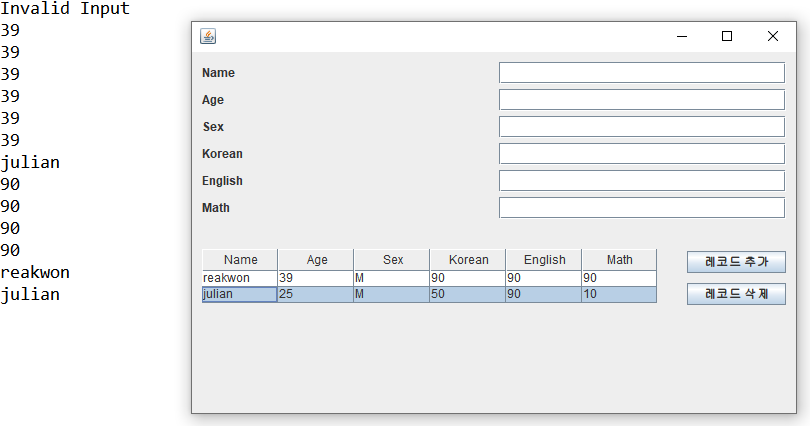
Task: Close the Java window
Action: coord(773,36)
